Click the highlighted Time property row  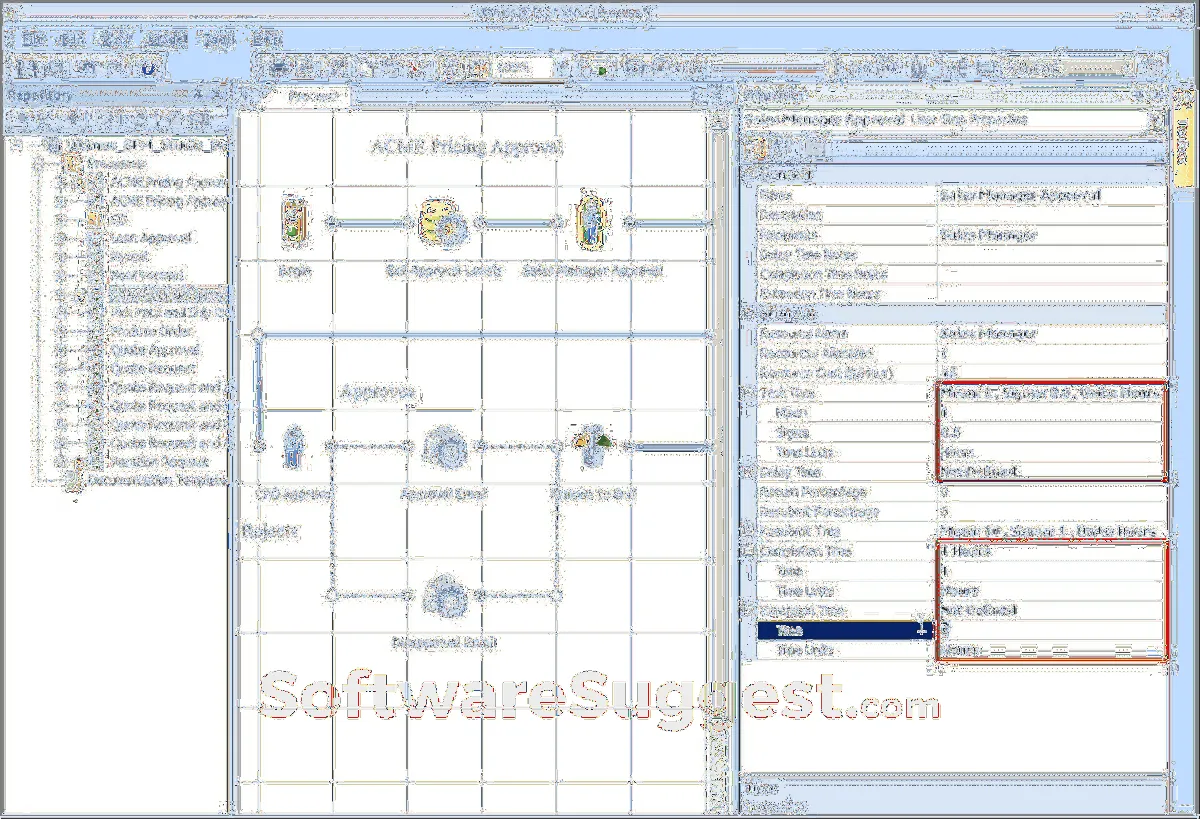click(x=844, y=631)
